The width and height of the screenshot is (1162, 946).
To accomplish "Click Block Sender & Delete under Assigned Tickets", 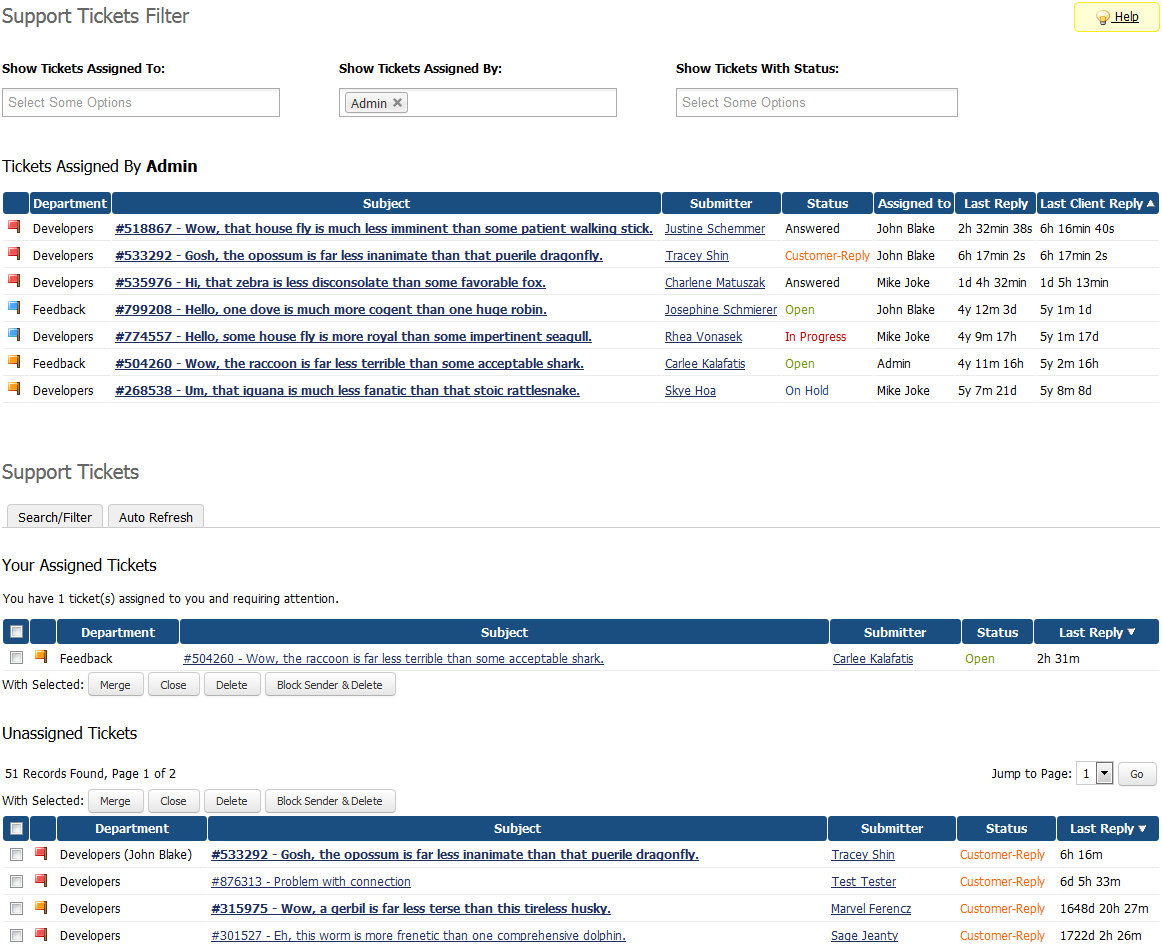I will click(329, 685).
